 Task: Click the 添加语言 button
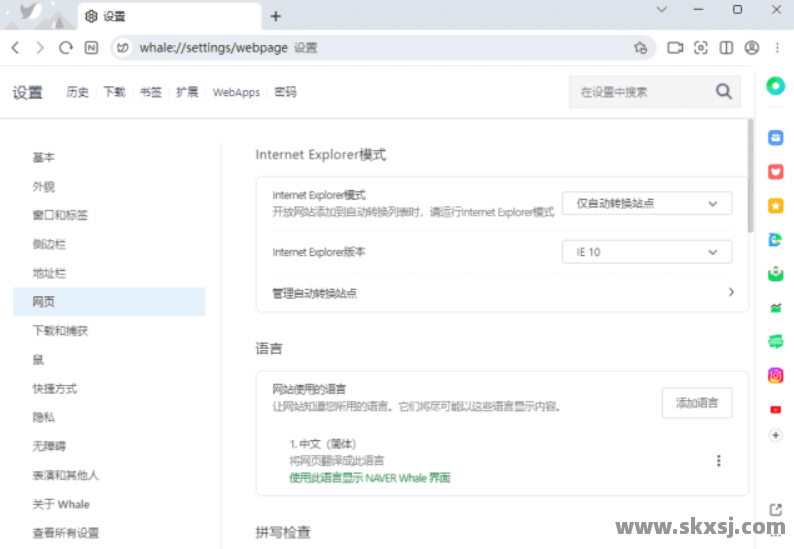tap(704, 403)
